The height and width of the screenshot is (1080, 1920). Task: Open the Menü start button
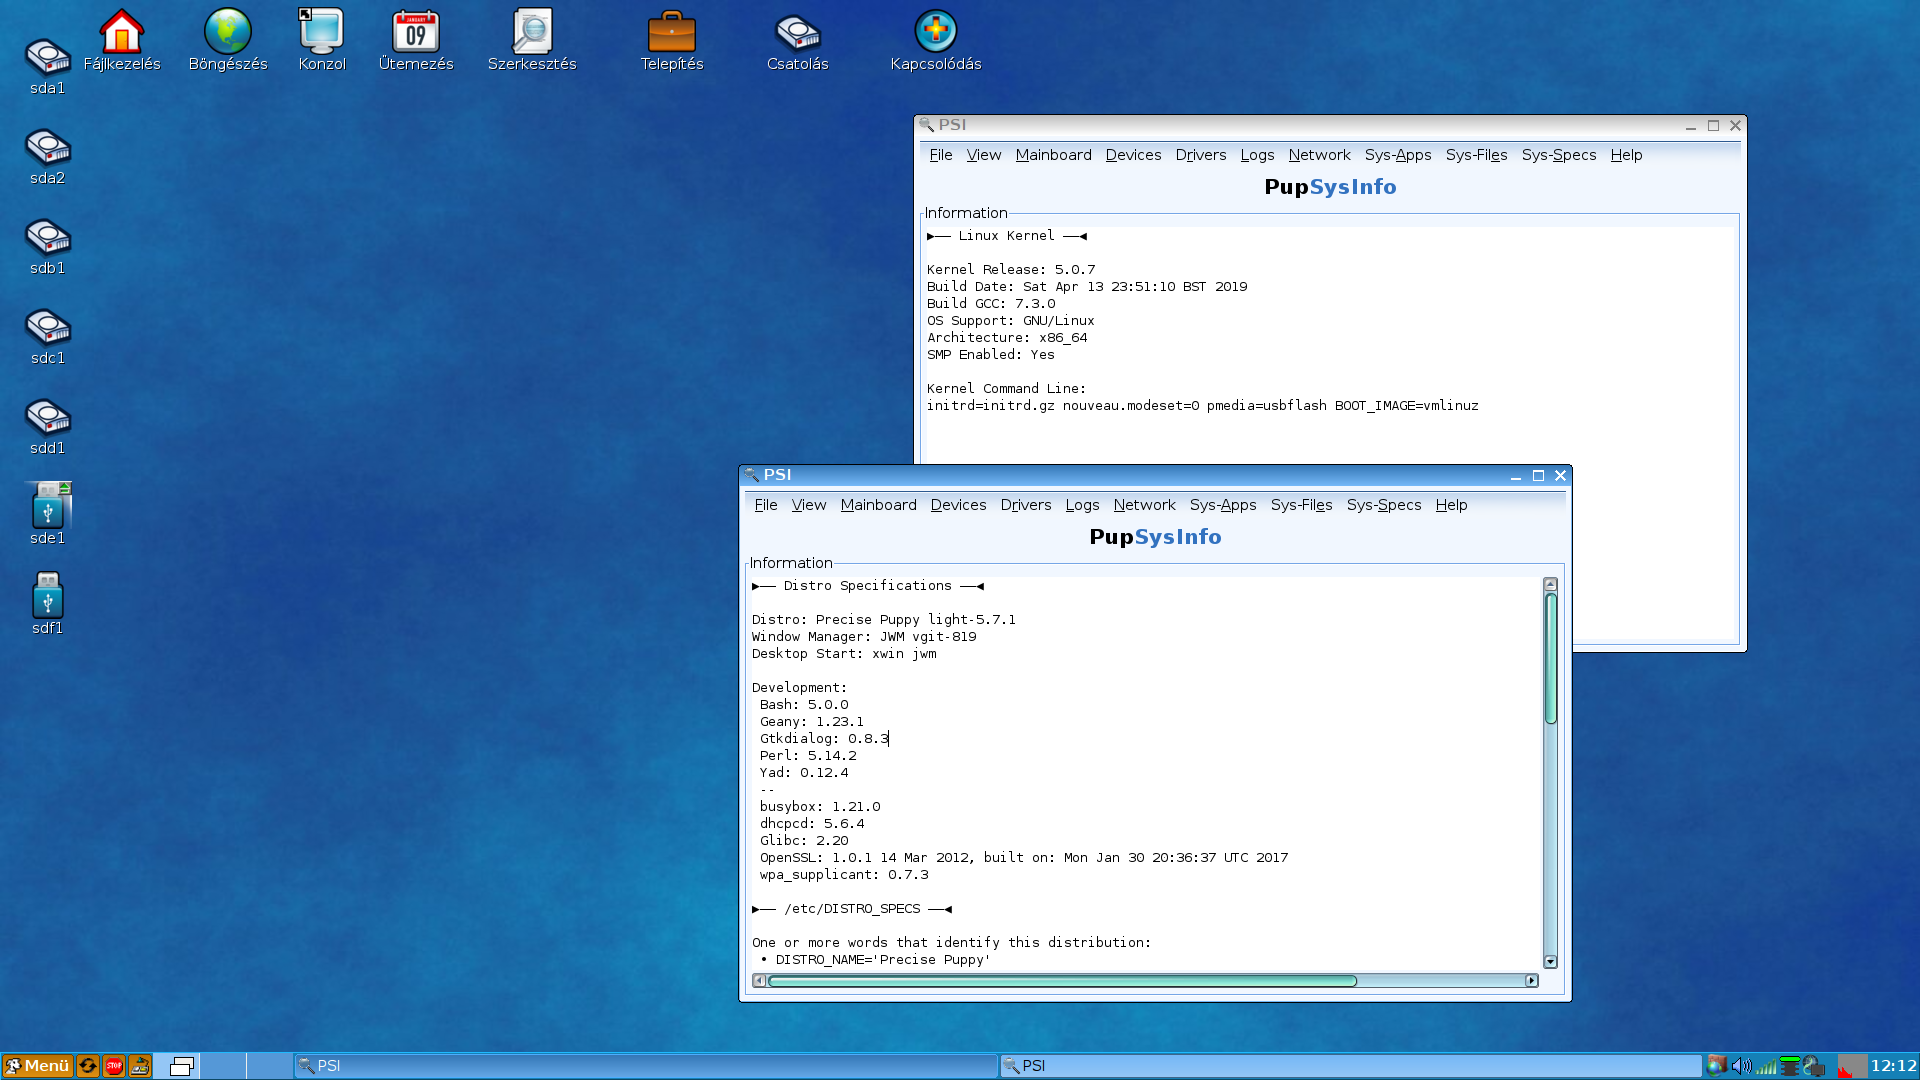(37, 1066)
